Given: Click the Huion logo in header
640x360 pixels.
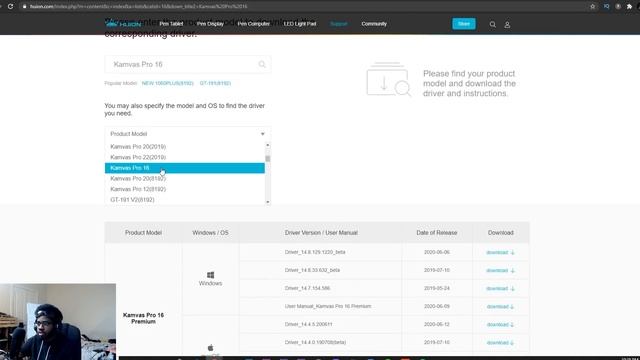Looking at the screenshot, I should tap(123, 24).
